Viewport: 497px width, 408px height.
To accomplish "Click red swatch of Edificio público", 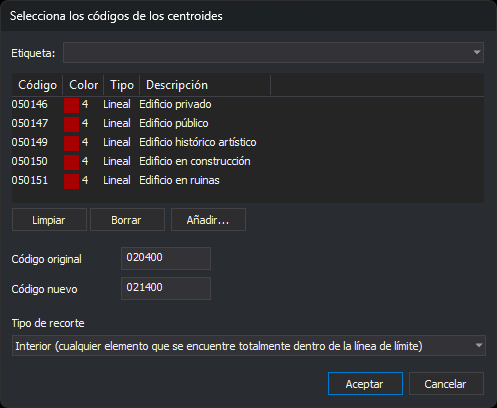I will 71,124.
